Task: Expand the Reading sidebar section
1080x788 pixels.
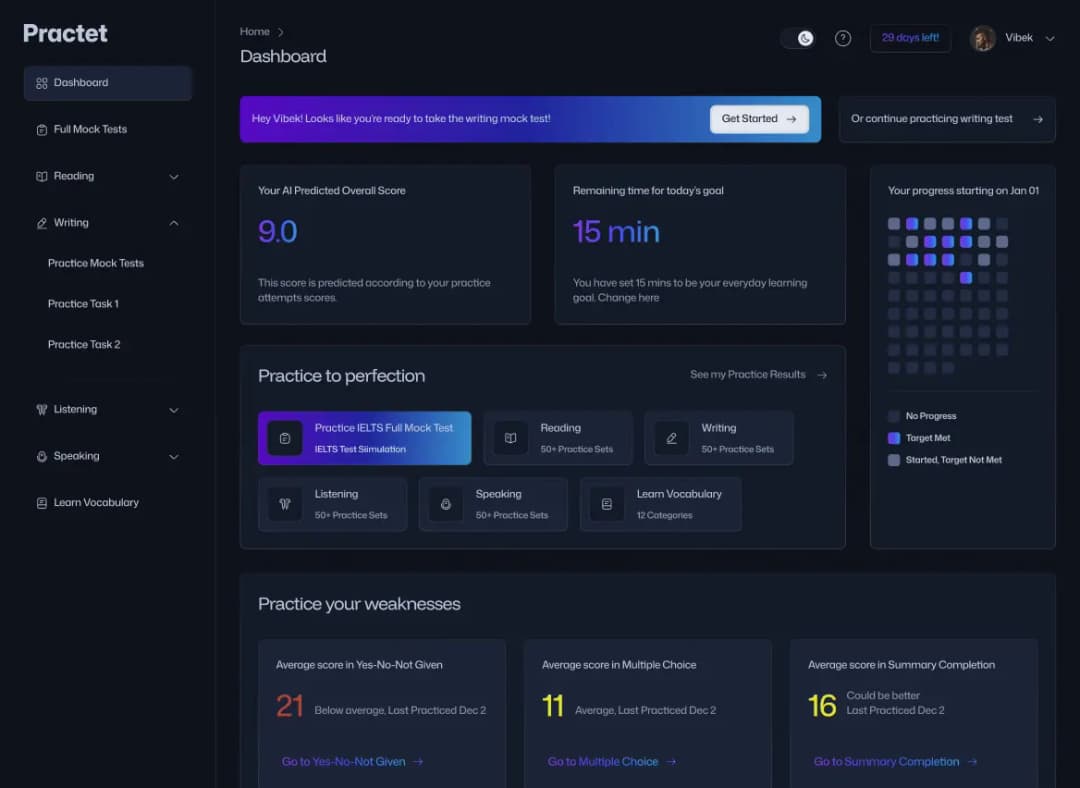Action: click(174, 177)
